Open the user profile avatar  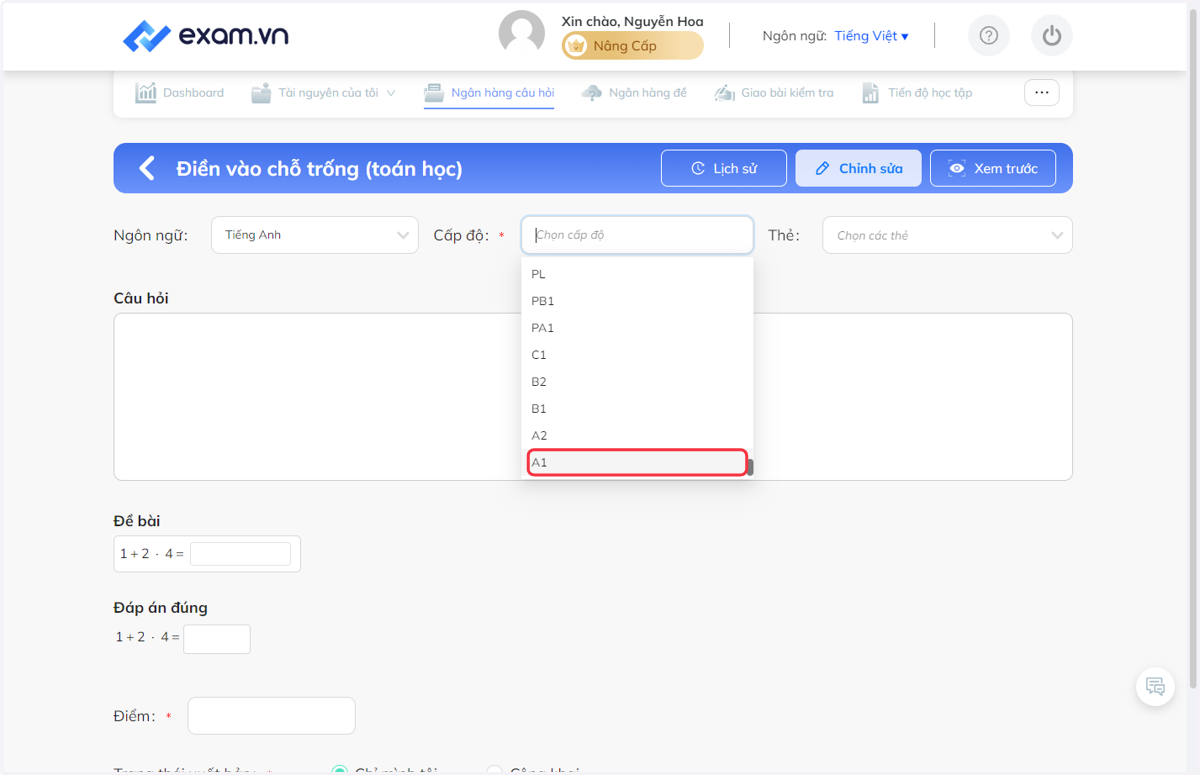coord(522,34)
